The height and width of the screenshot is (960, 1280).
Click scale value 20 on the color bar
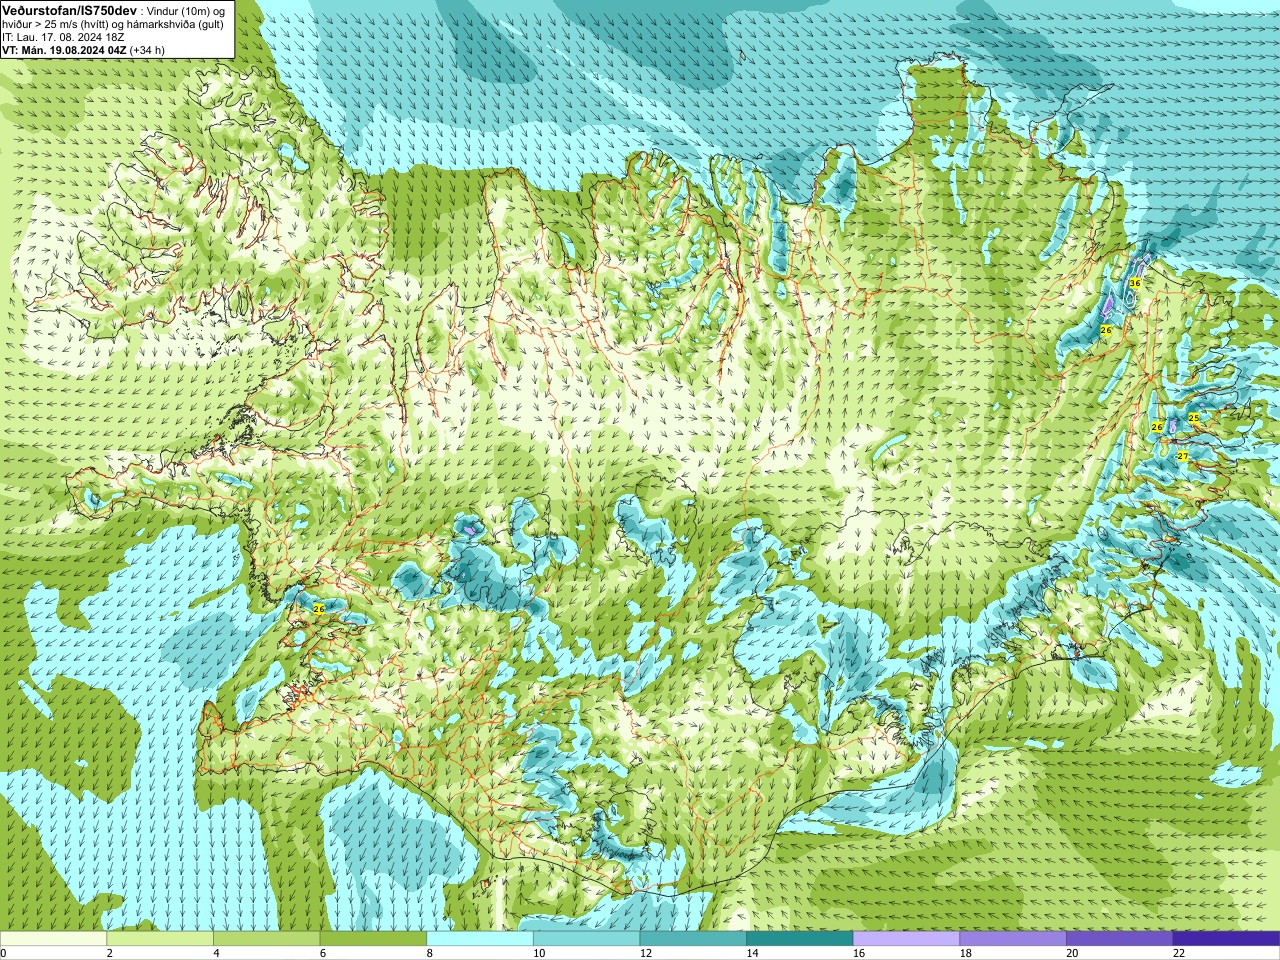pos(1072,953)
